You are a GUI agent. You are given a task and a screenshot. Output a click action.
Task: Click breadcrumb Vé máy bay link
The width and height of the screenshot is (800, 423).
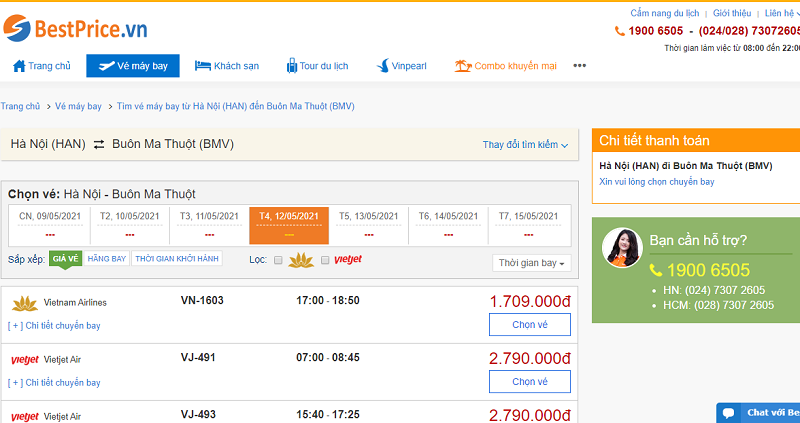[x=78, y=107]
